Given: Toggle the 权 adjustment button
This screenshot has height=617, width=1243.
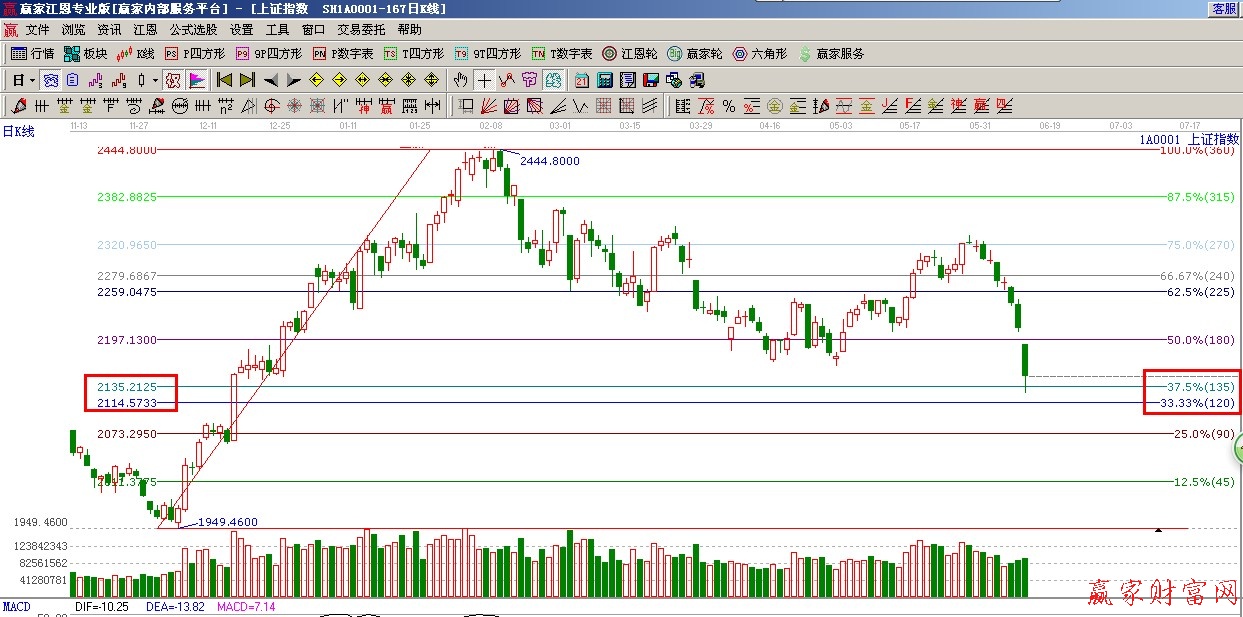Looking at the screenshot, I should click(173, 80).
